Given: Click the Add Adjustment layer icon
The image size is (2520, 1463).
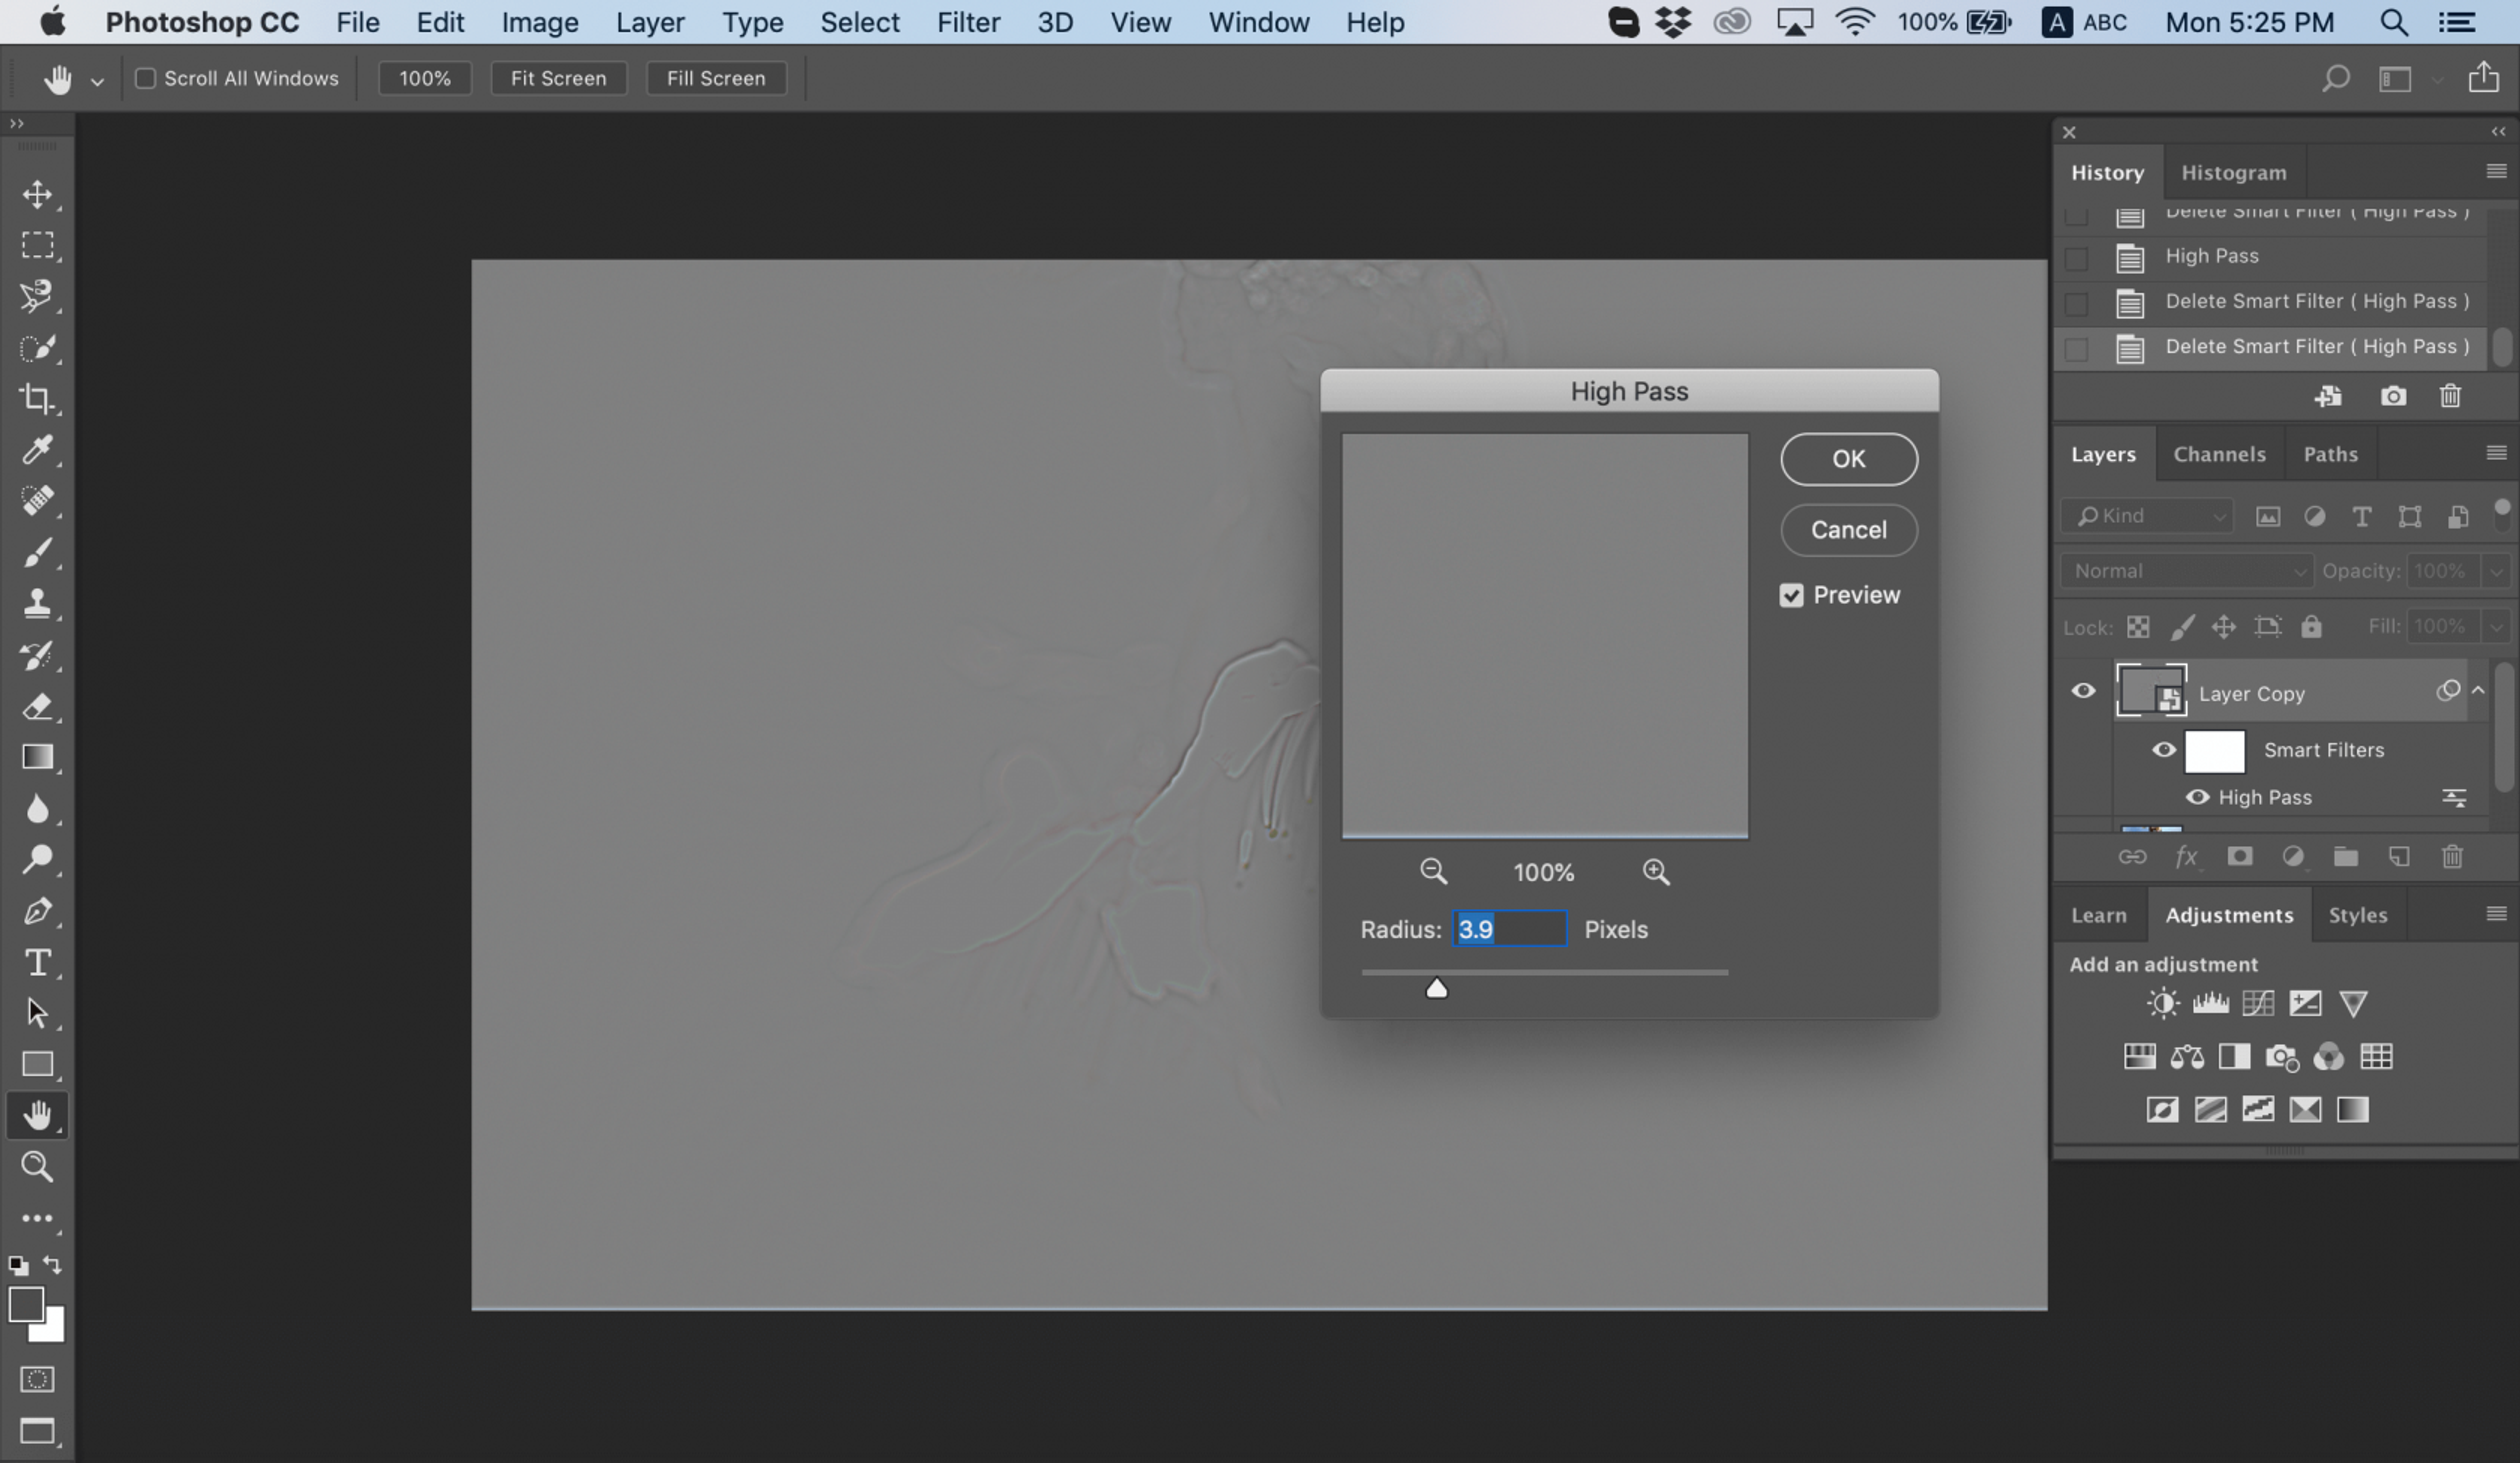Looking at the screenshot, I should 2294,857.
